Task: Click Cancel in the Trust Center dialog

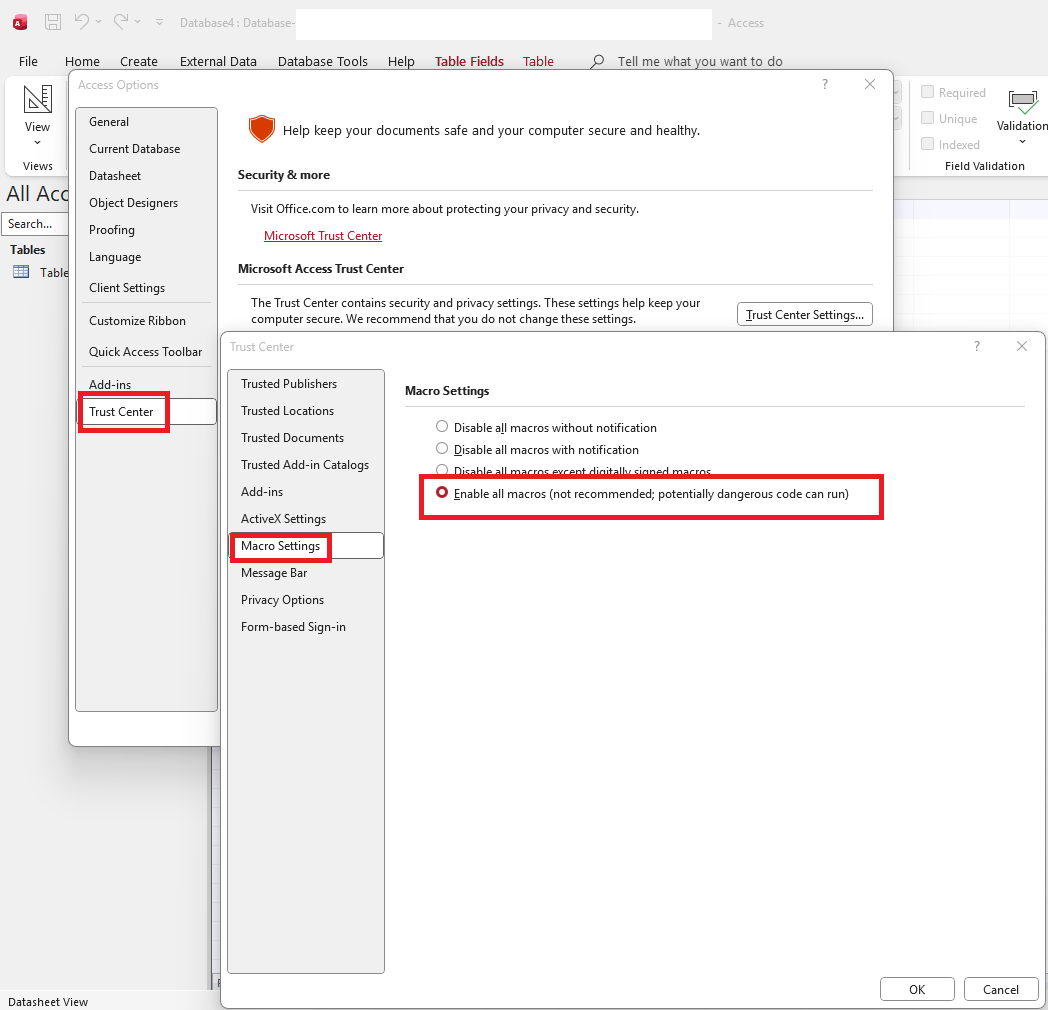Action: coord(1001,989)
